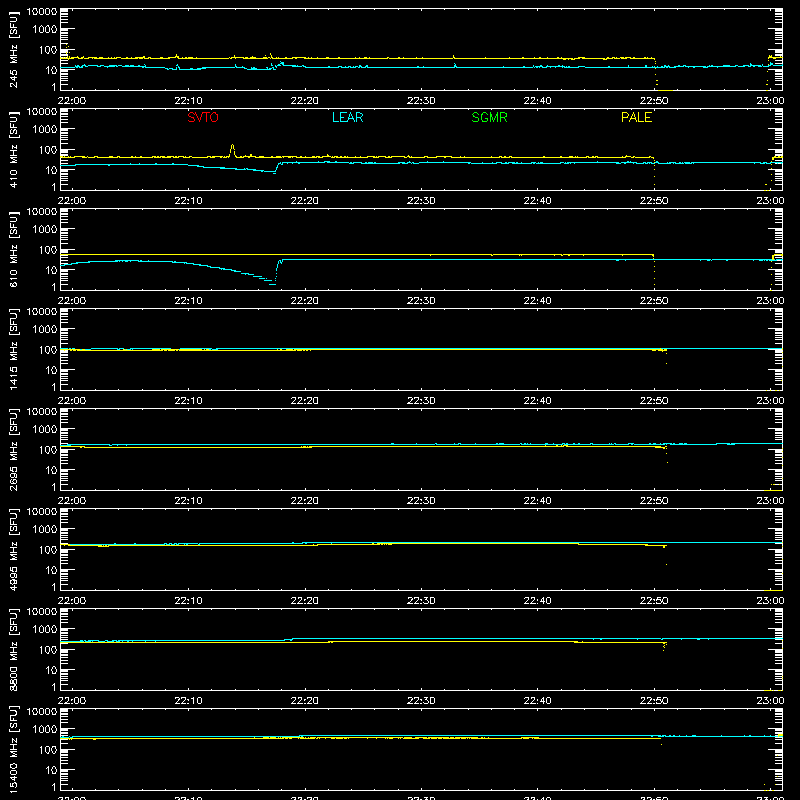Select the 410 MHz [SFU] axis title
This screenshot has width=800, height=800.
tap(13, 149)
